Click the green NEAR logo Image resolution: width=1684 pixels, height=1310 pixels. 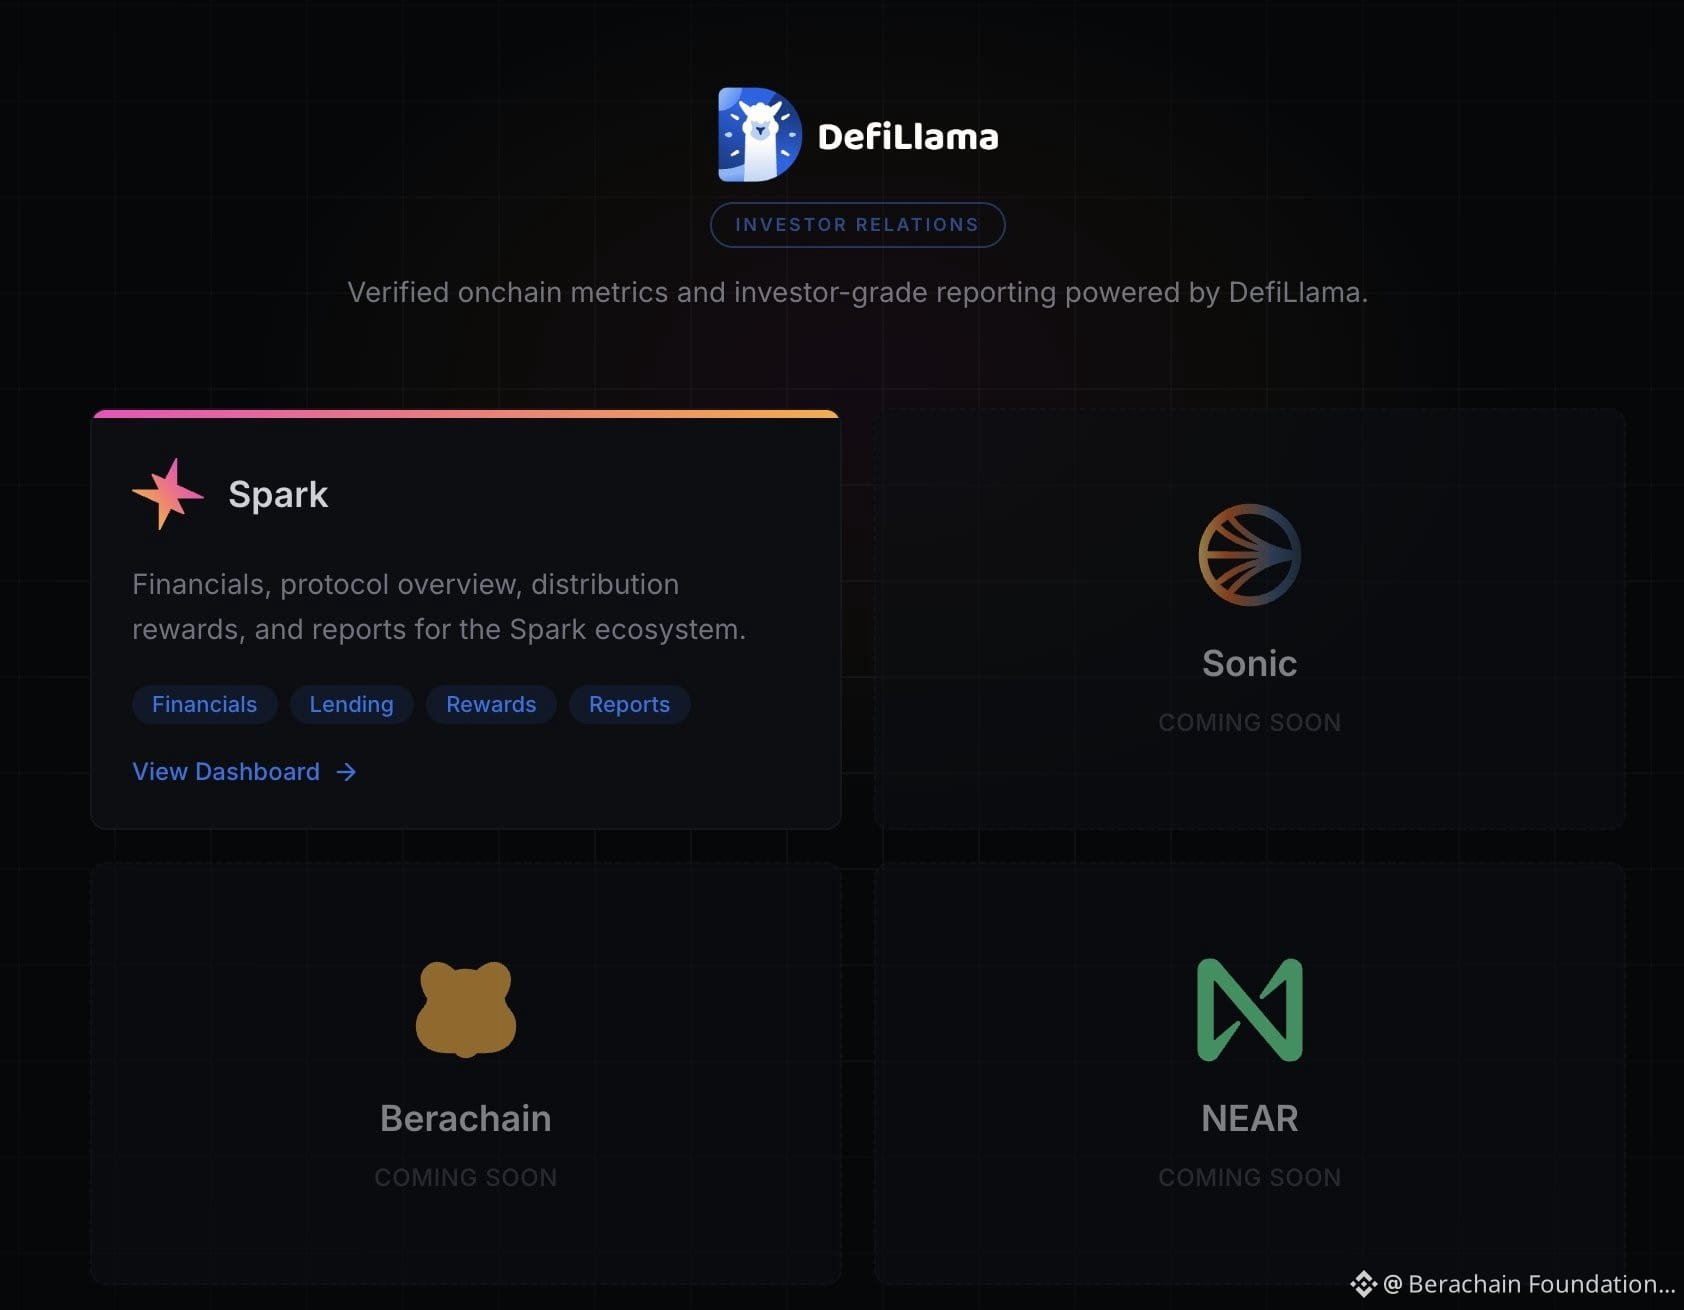(x=1250, y=1009)
